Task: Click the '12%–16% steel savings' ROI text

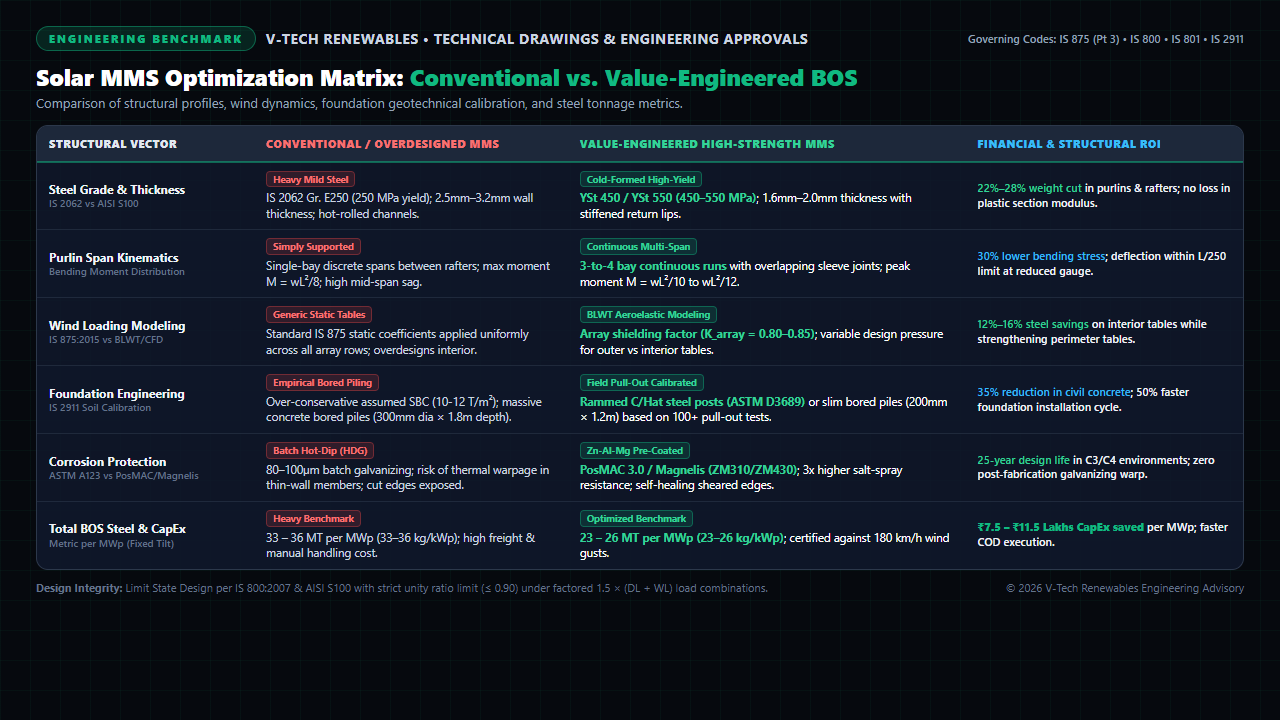Action: 1034,324
